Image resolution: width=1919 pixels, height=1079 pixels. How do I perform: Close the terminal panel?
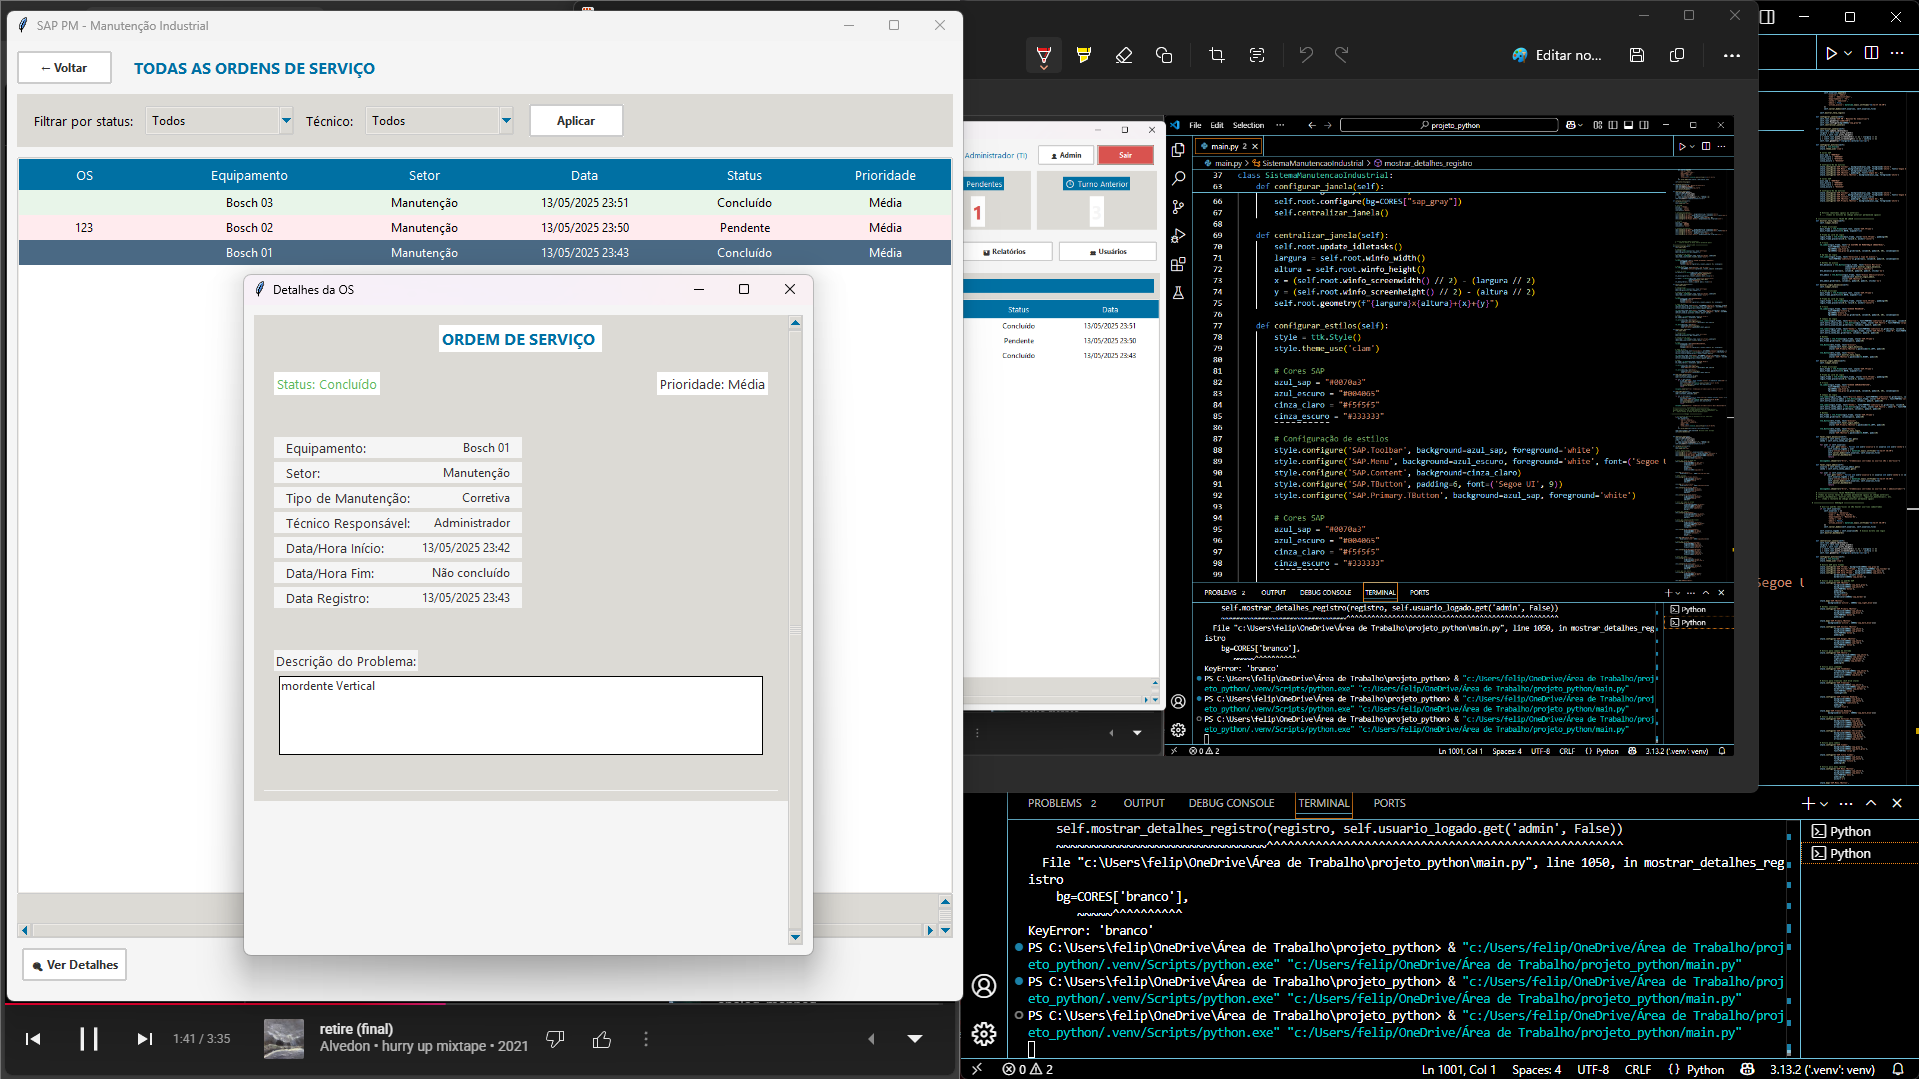pyautogui.click(x=1897, y=803)
